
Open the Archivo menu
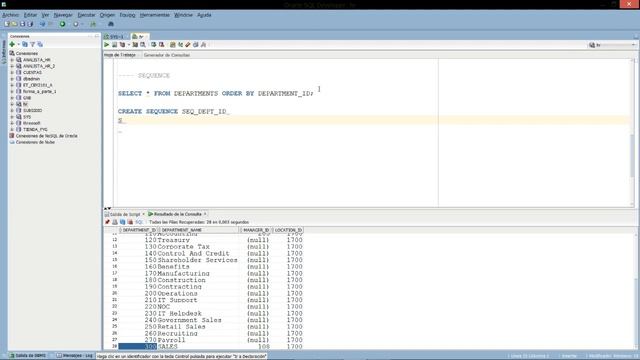point(11,15)
